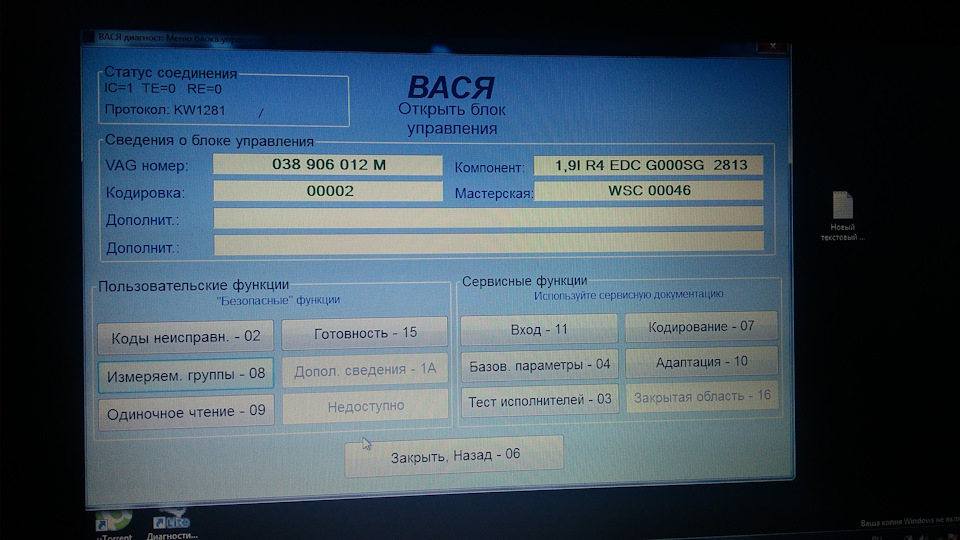The width and height of the screenshot is (960, 540).
Task: Open 'Адаптация - 10' adaptation function
Action: (x=702, y=362)
